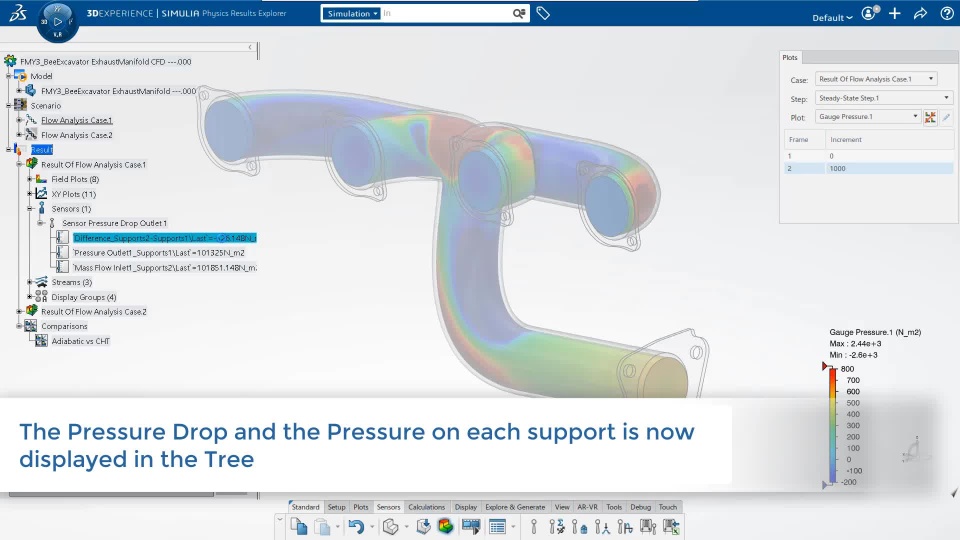
Task: Select frame 1 row with increment 0
Action: click(x=868, y=156)
